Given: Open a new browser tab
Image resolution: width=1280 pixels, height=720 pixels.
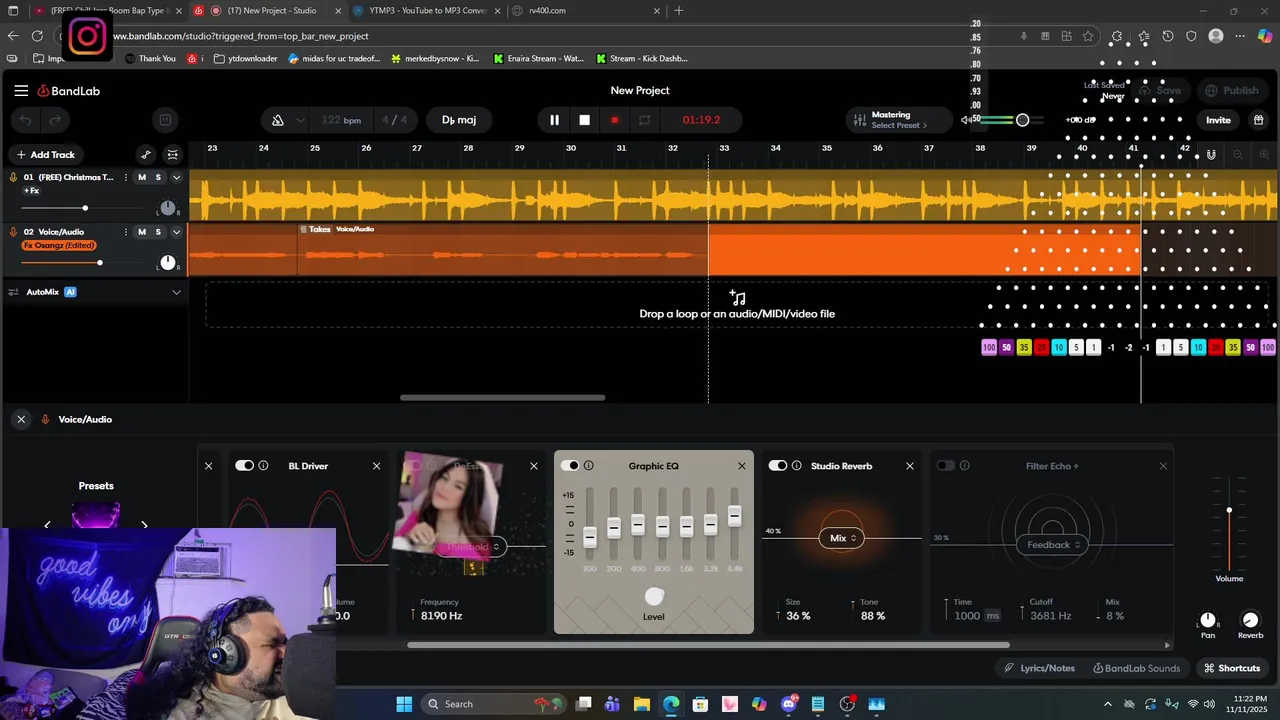Looking at the screenshot, I should click(679, 11).
